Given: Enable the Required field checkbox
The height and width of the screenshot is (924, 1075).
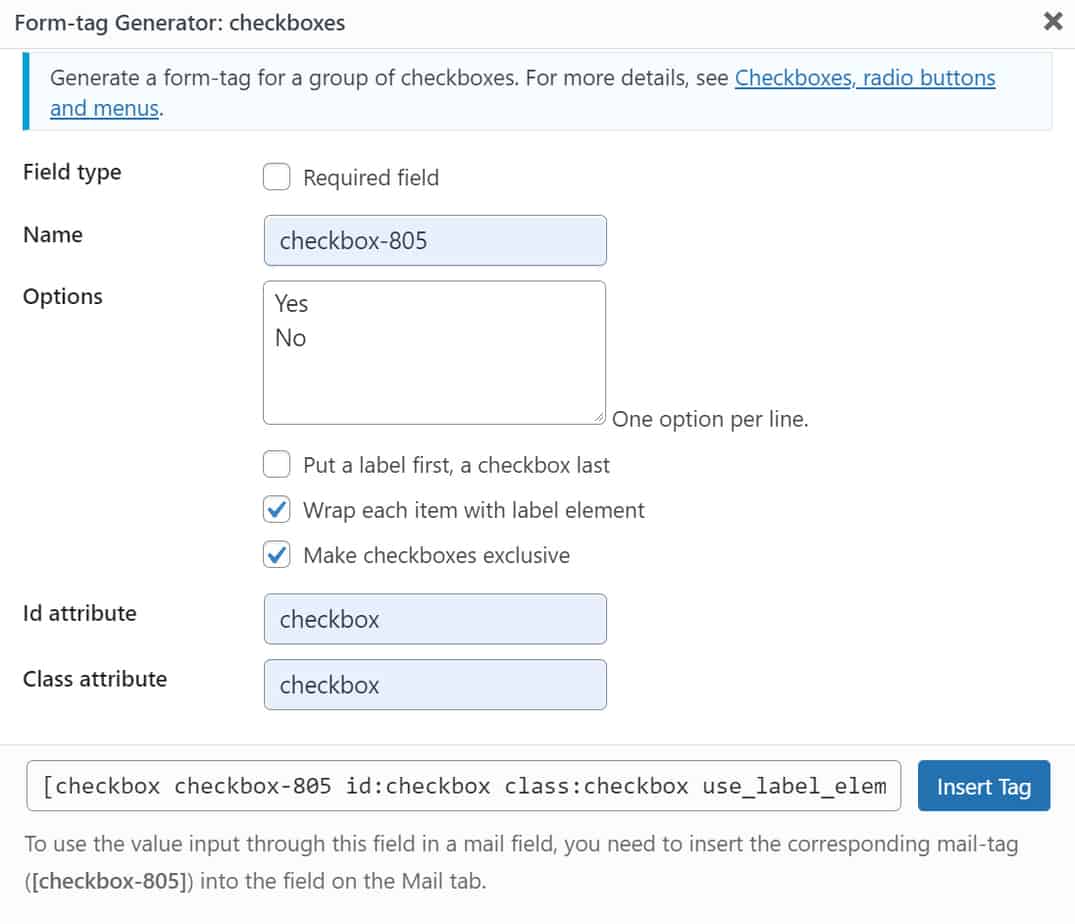Looking at the screenshot, I should [x=276, y=177].
